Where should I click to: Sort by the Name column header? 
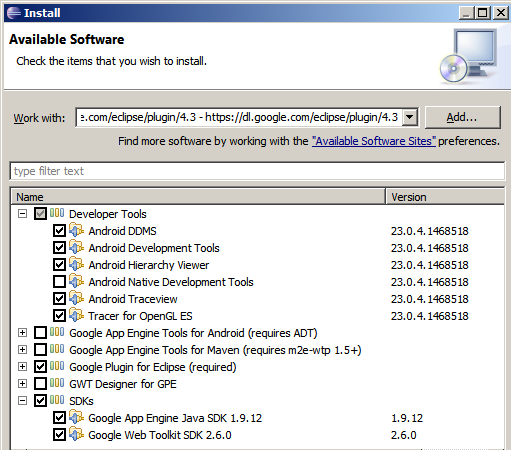click(x=198, y=197)
